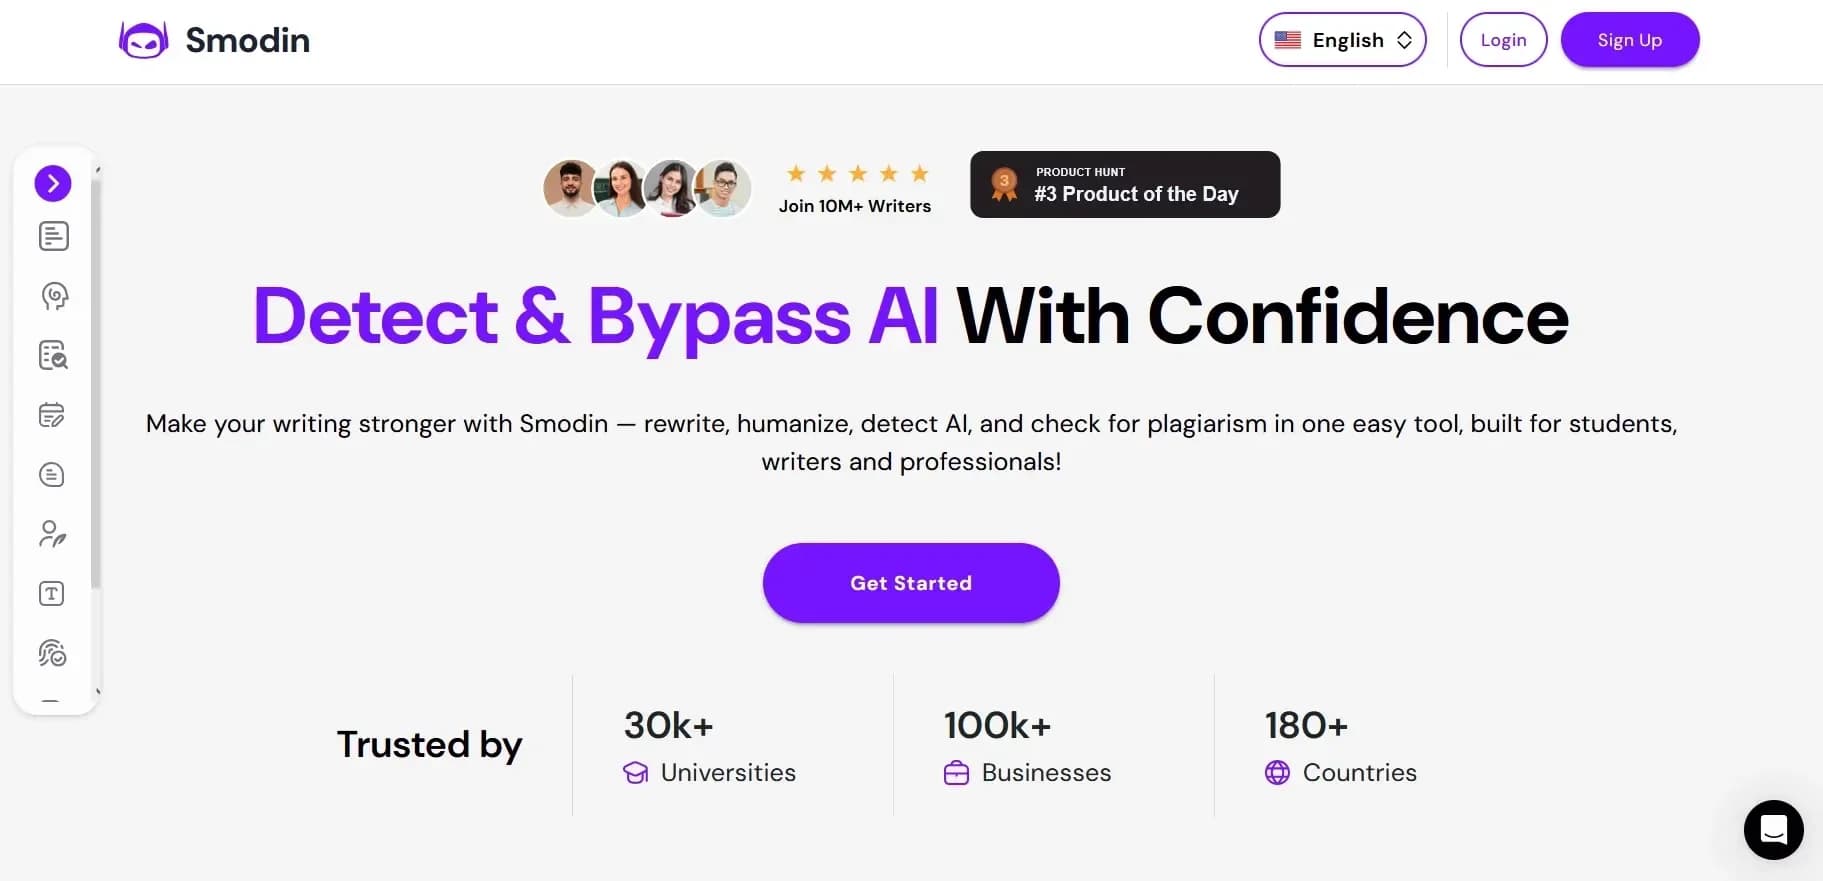This screenshot has width=1823, height=881.
Task: View the Product Hunt #3 Product badge
Action: 1124,184
